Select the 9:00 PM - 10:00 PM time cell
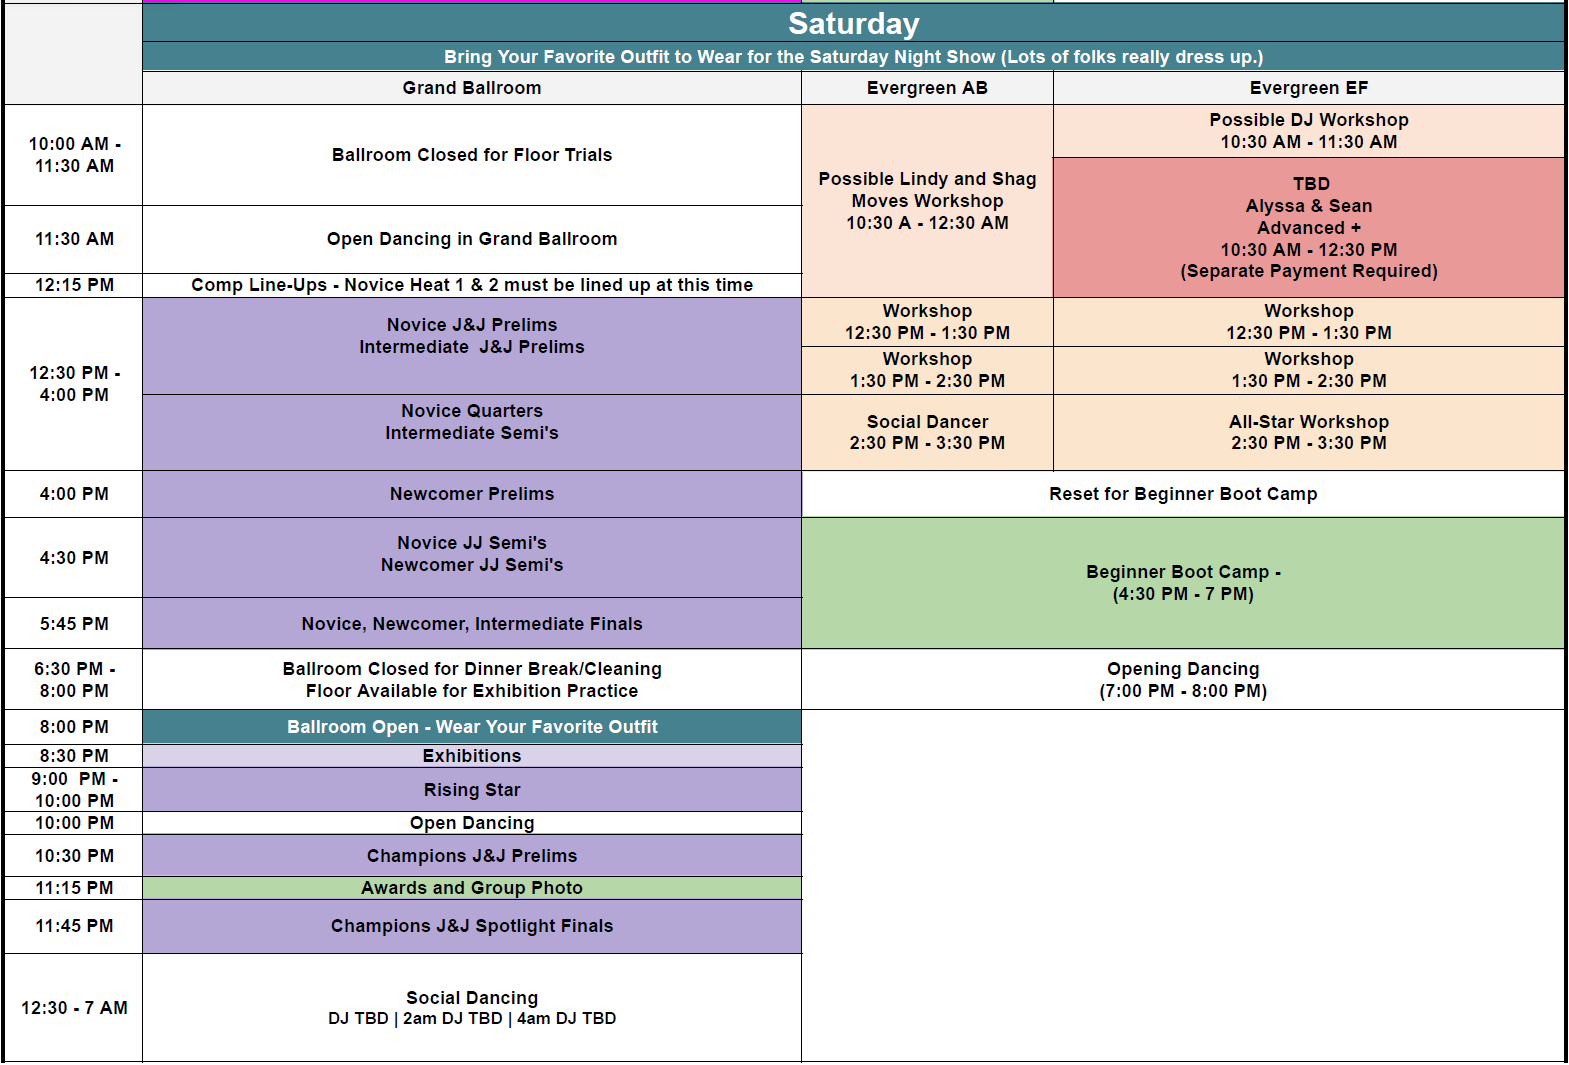 (74, 790)
